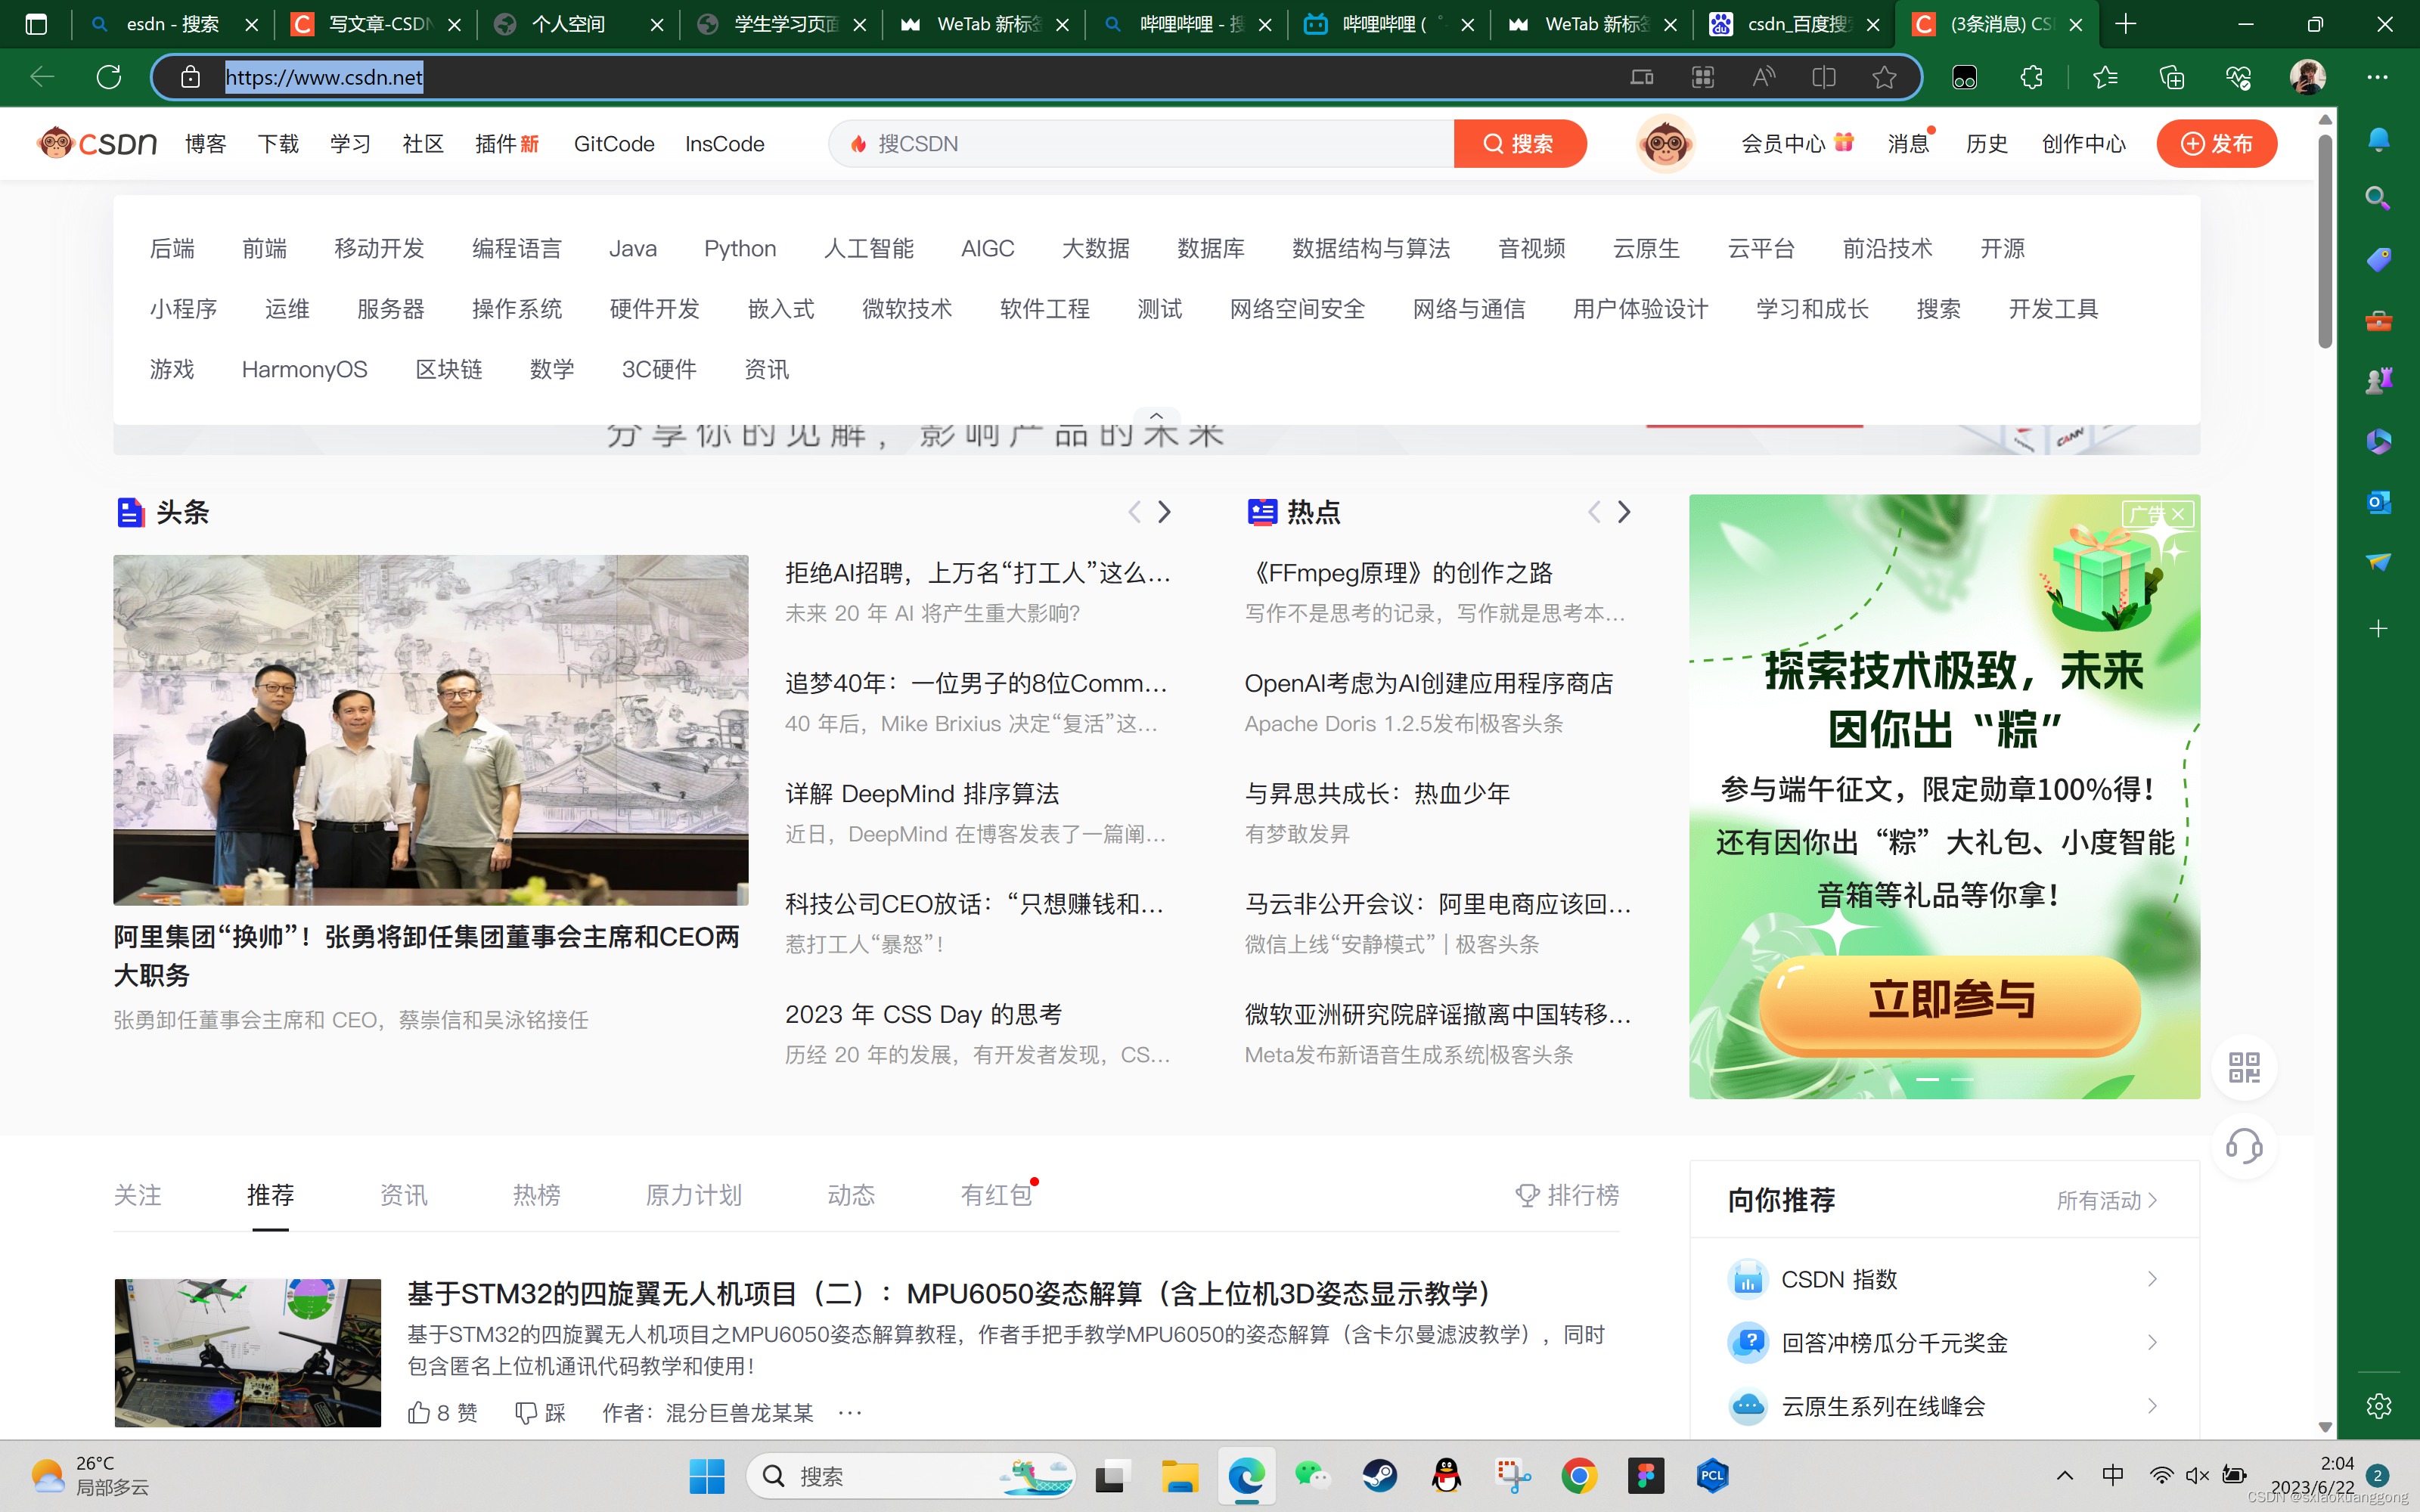This screenshot has width=2420, height=1512.
Task: Open Edge settings and more menu
Action: coord(2377,77)
